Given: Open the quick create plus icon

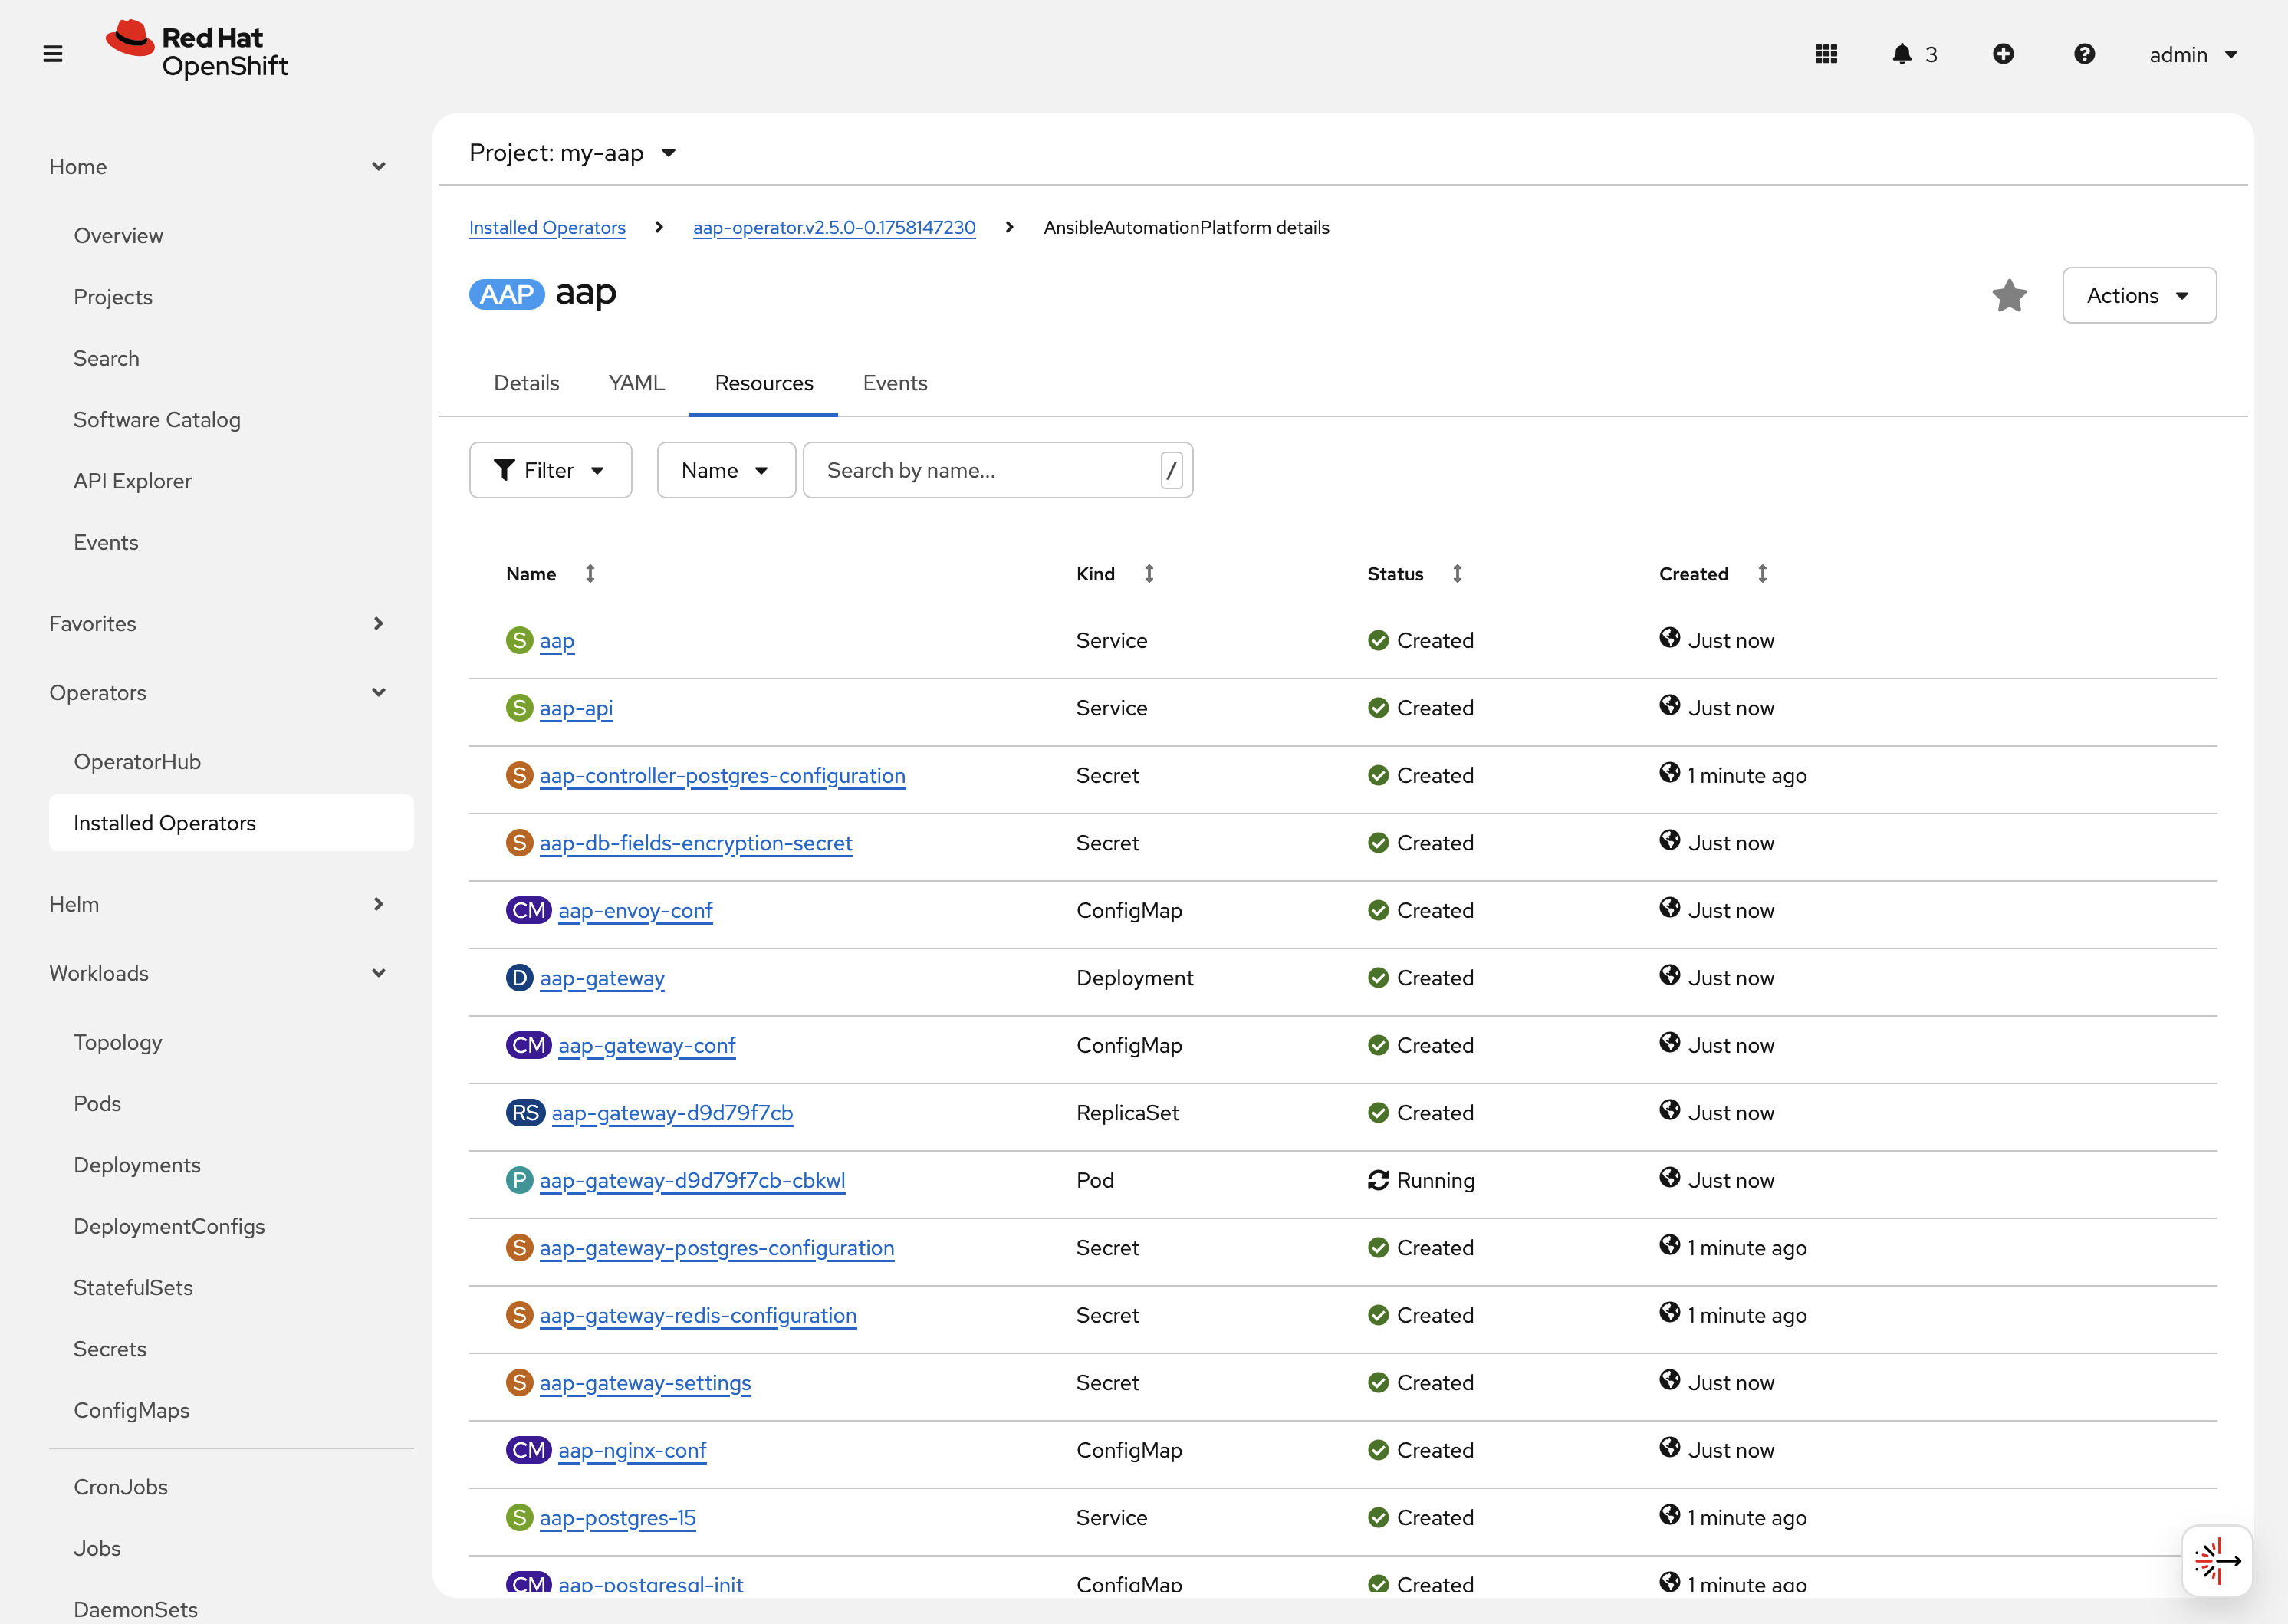Looking at the screenshot, I should pos(2004,54).
